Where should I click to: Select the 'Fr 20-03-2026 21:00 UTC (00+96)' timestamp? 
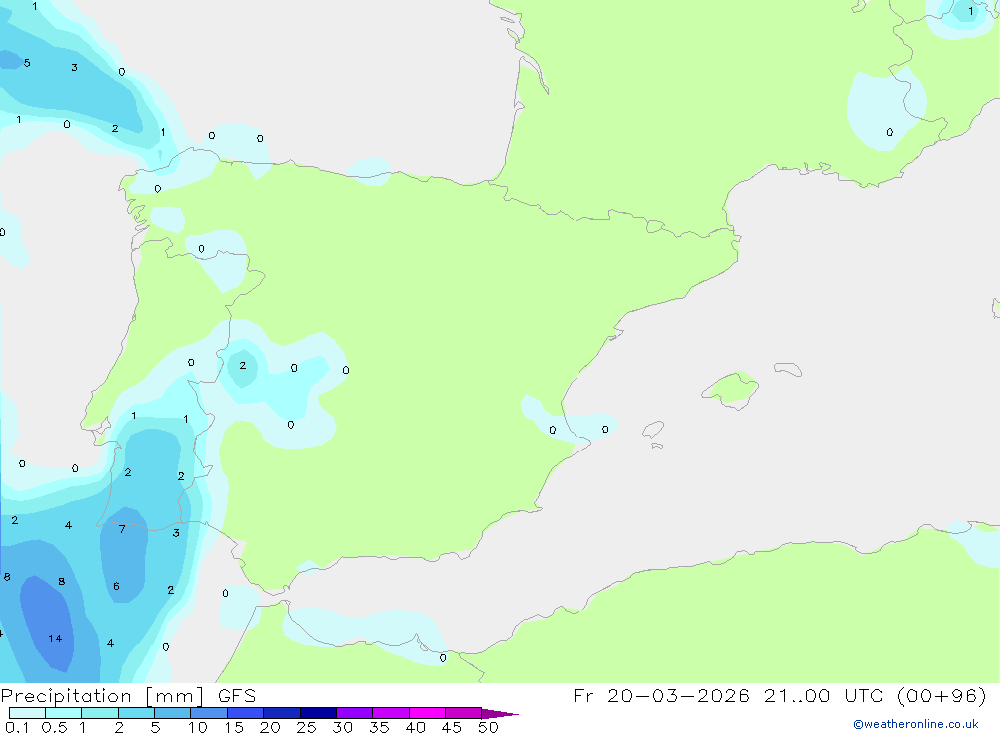pos(779,695)
